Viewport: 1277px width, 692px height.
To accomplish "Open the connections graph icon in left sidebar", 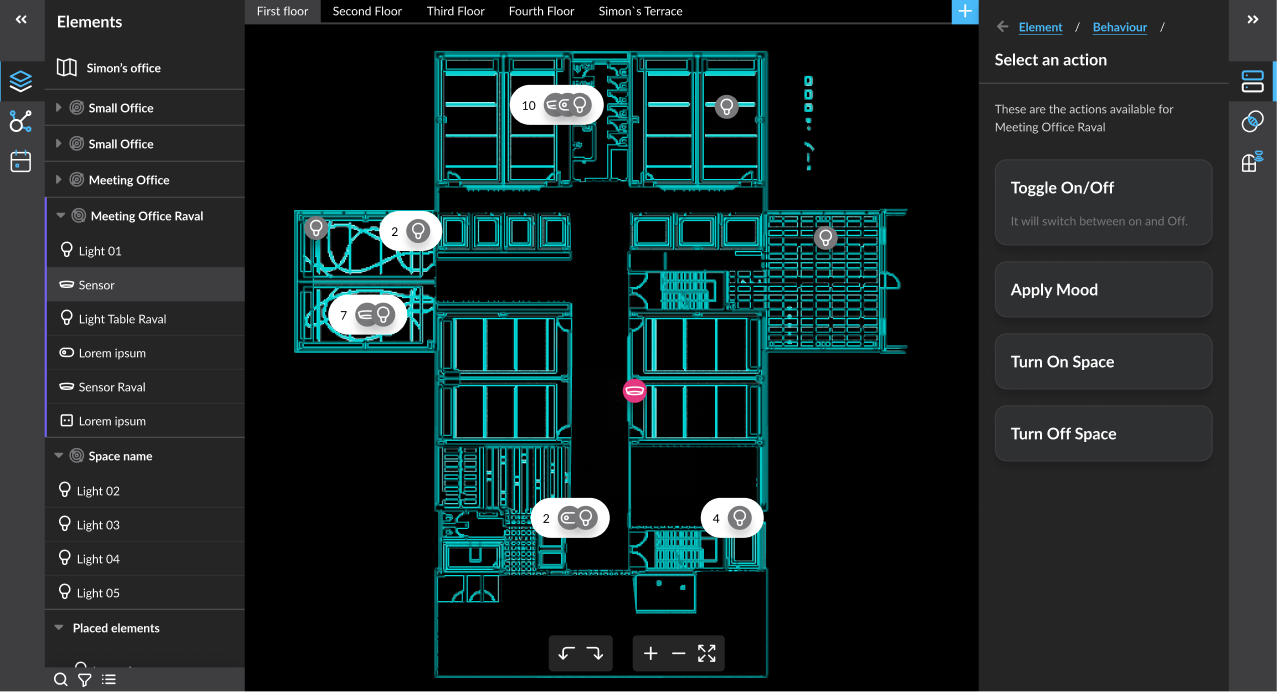I will tap(21, 122).
